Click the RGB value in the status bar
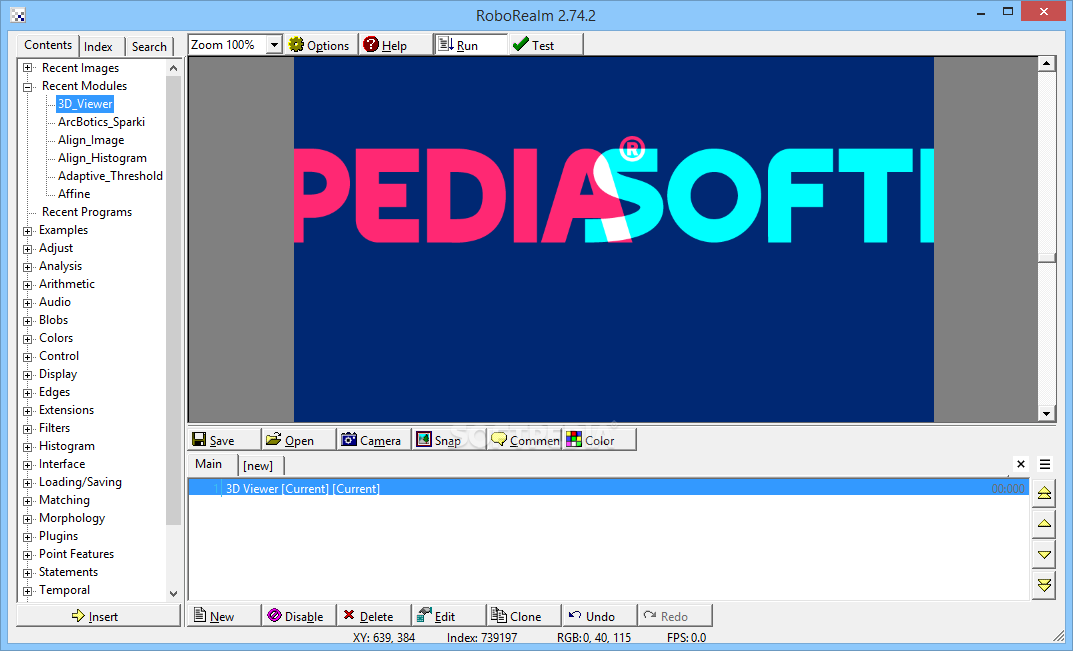 pos(594,637)
